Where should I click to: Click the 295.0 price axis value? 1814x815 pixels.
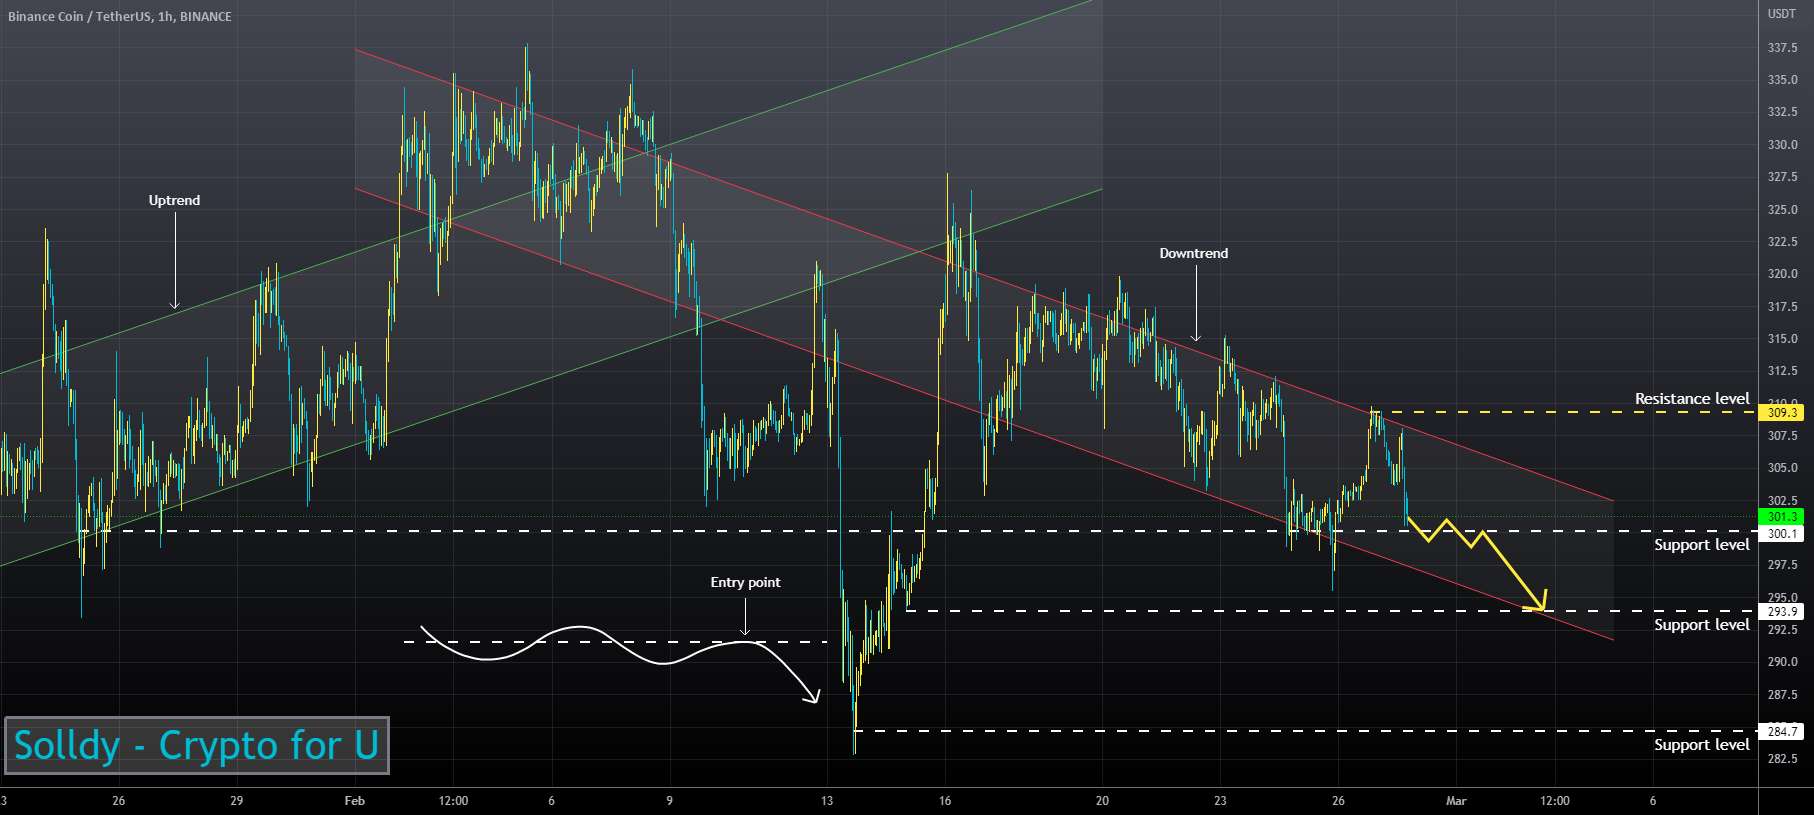pyautogui.click(x=1783, y=597)
